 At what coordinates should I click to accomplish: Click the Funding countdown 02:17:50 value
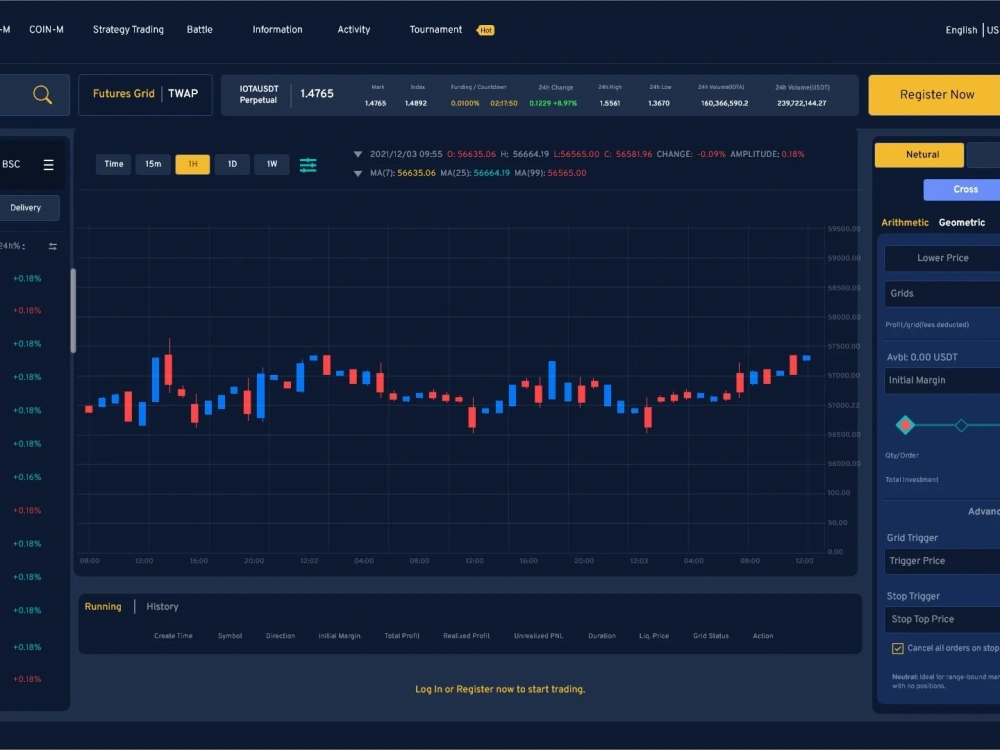(504, 103)
